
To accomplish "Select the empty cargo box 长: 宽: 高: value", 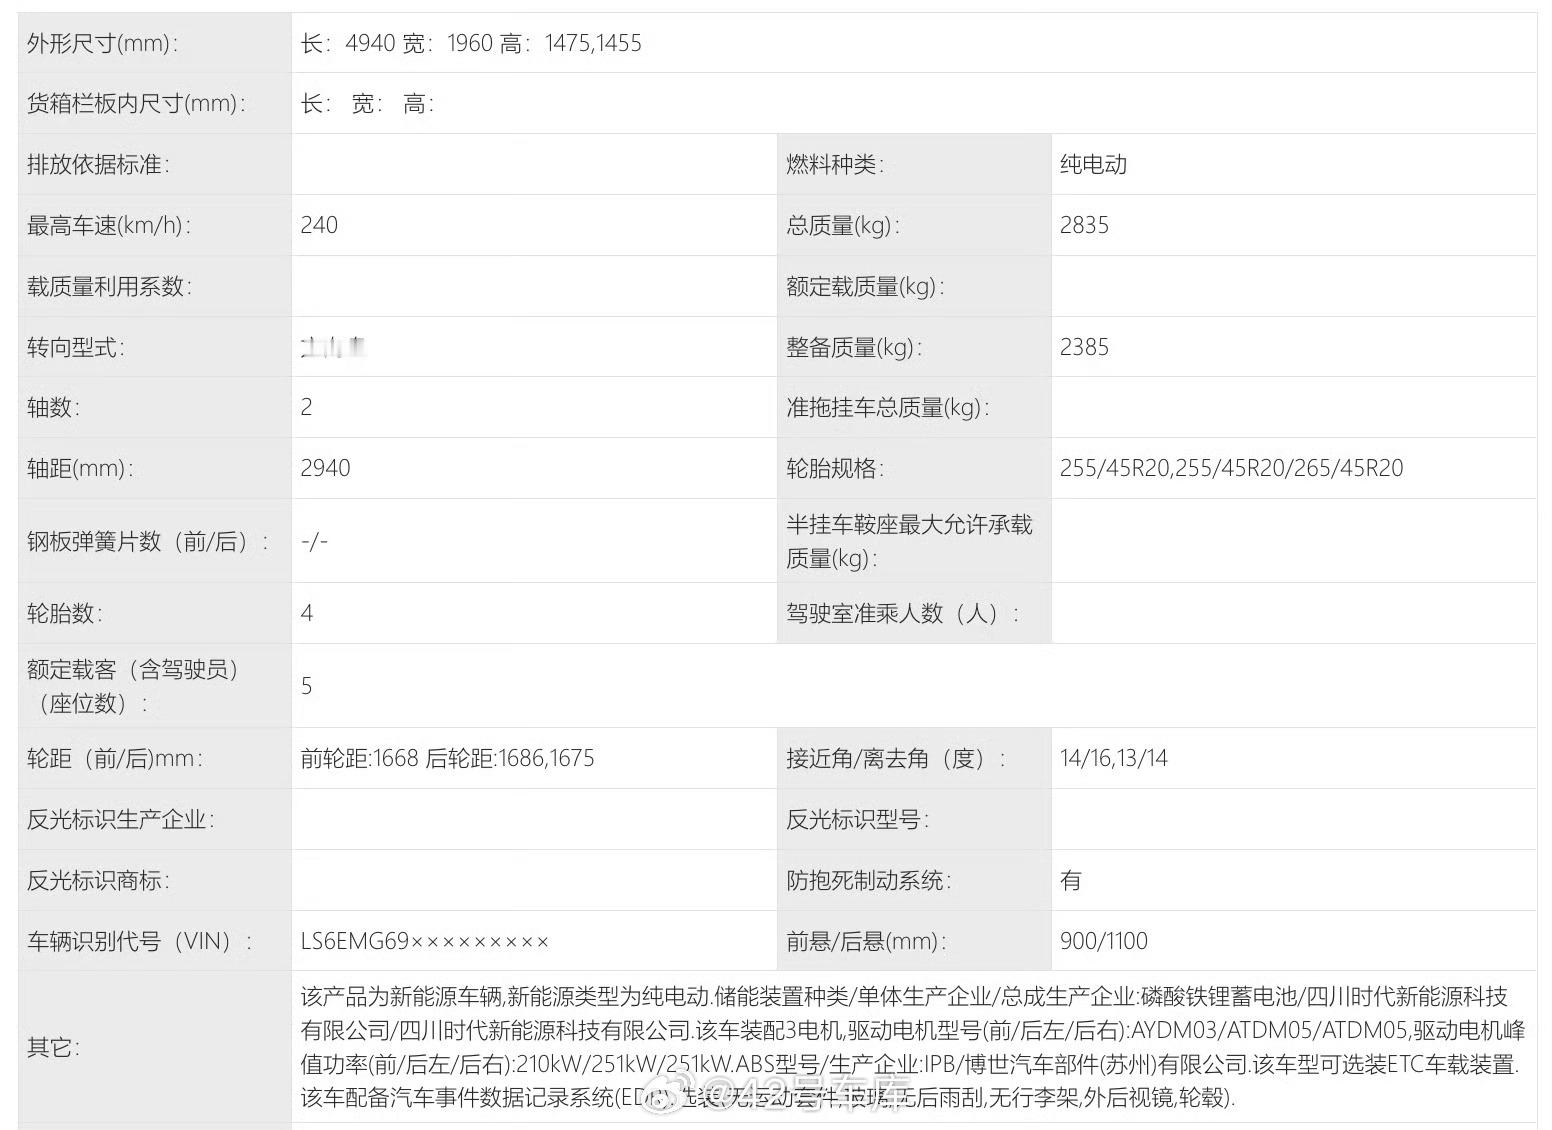I will 367,104.
